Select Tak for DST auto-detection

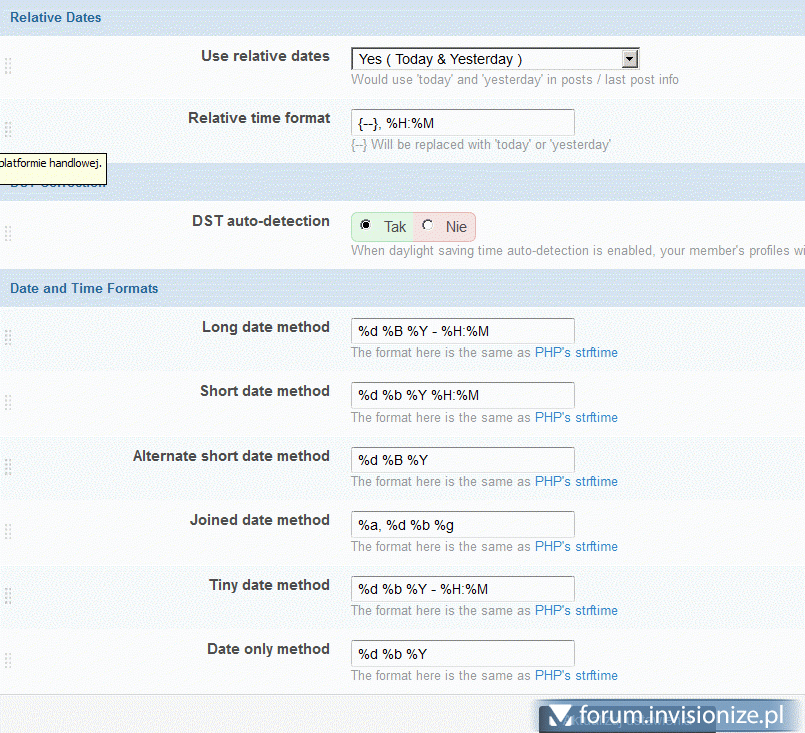coord(366,226)
